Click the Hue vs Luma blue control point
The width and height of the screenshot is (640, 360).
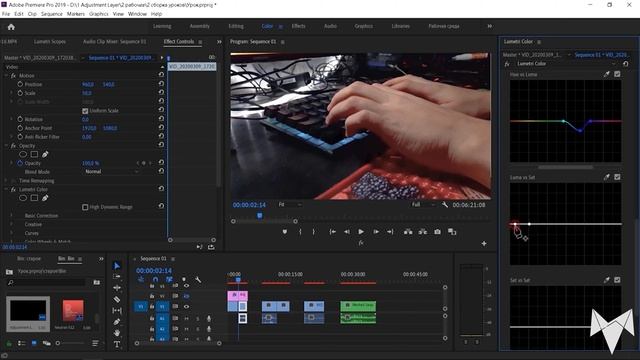[x=580, y=131]
